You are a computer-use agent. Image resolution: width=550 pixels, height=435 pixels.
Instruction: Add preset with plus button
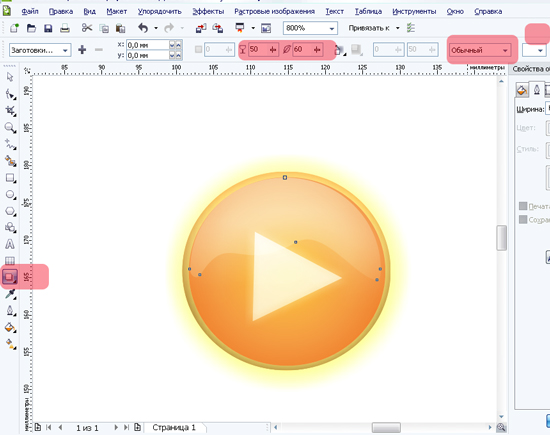coord(82,50)
